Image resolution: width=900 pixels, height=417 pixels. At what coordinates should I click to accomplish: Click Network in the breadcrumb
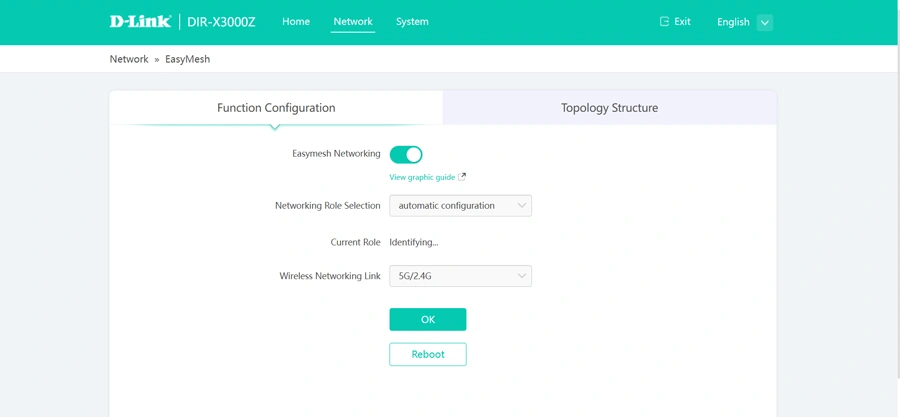pyautogui.click(x=129, y=59)
